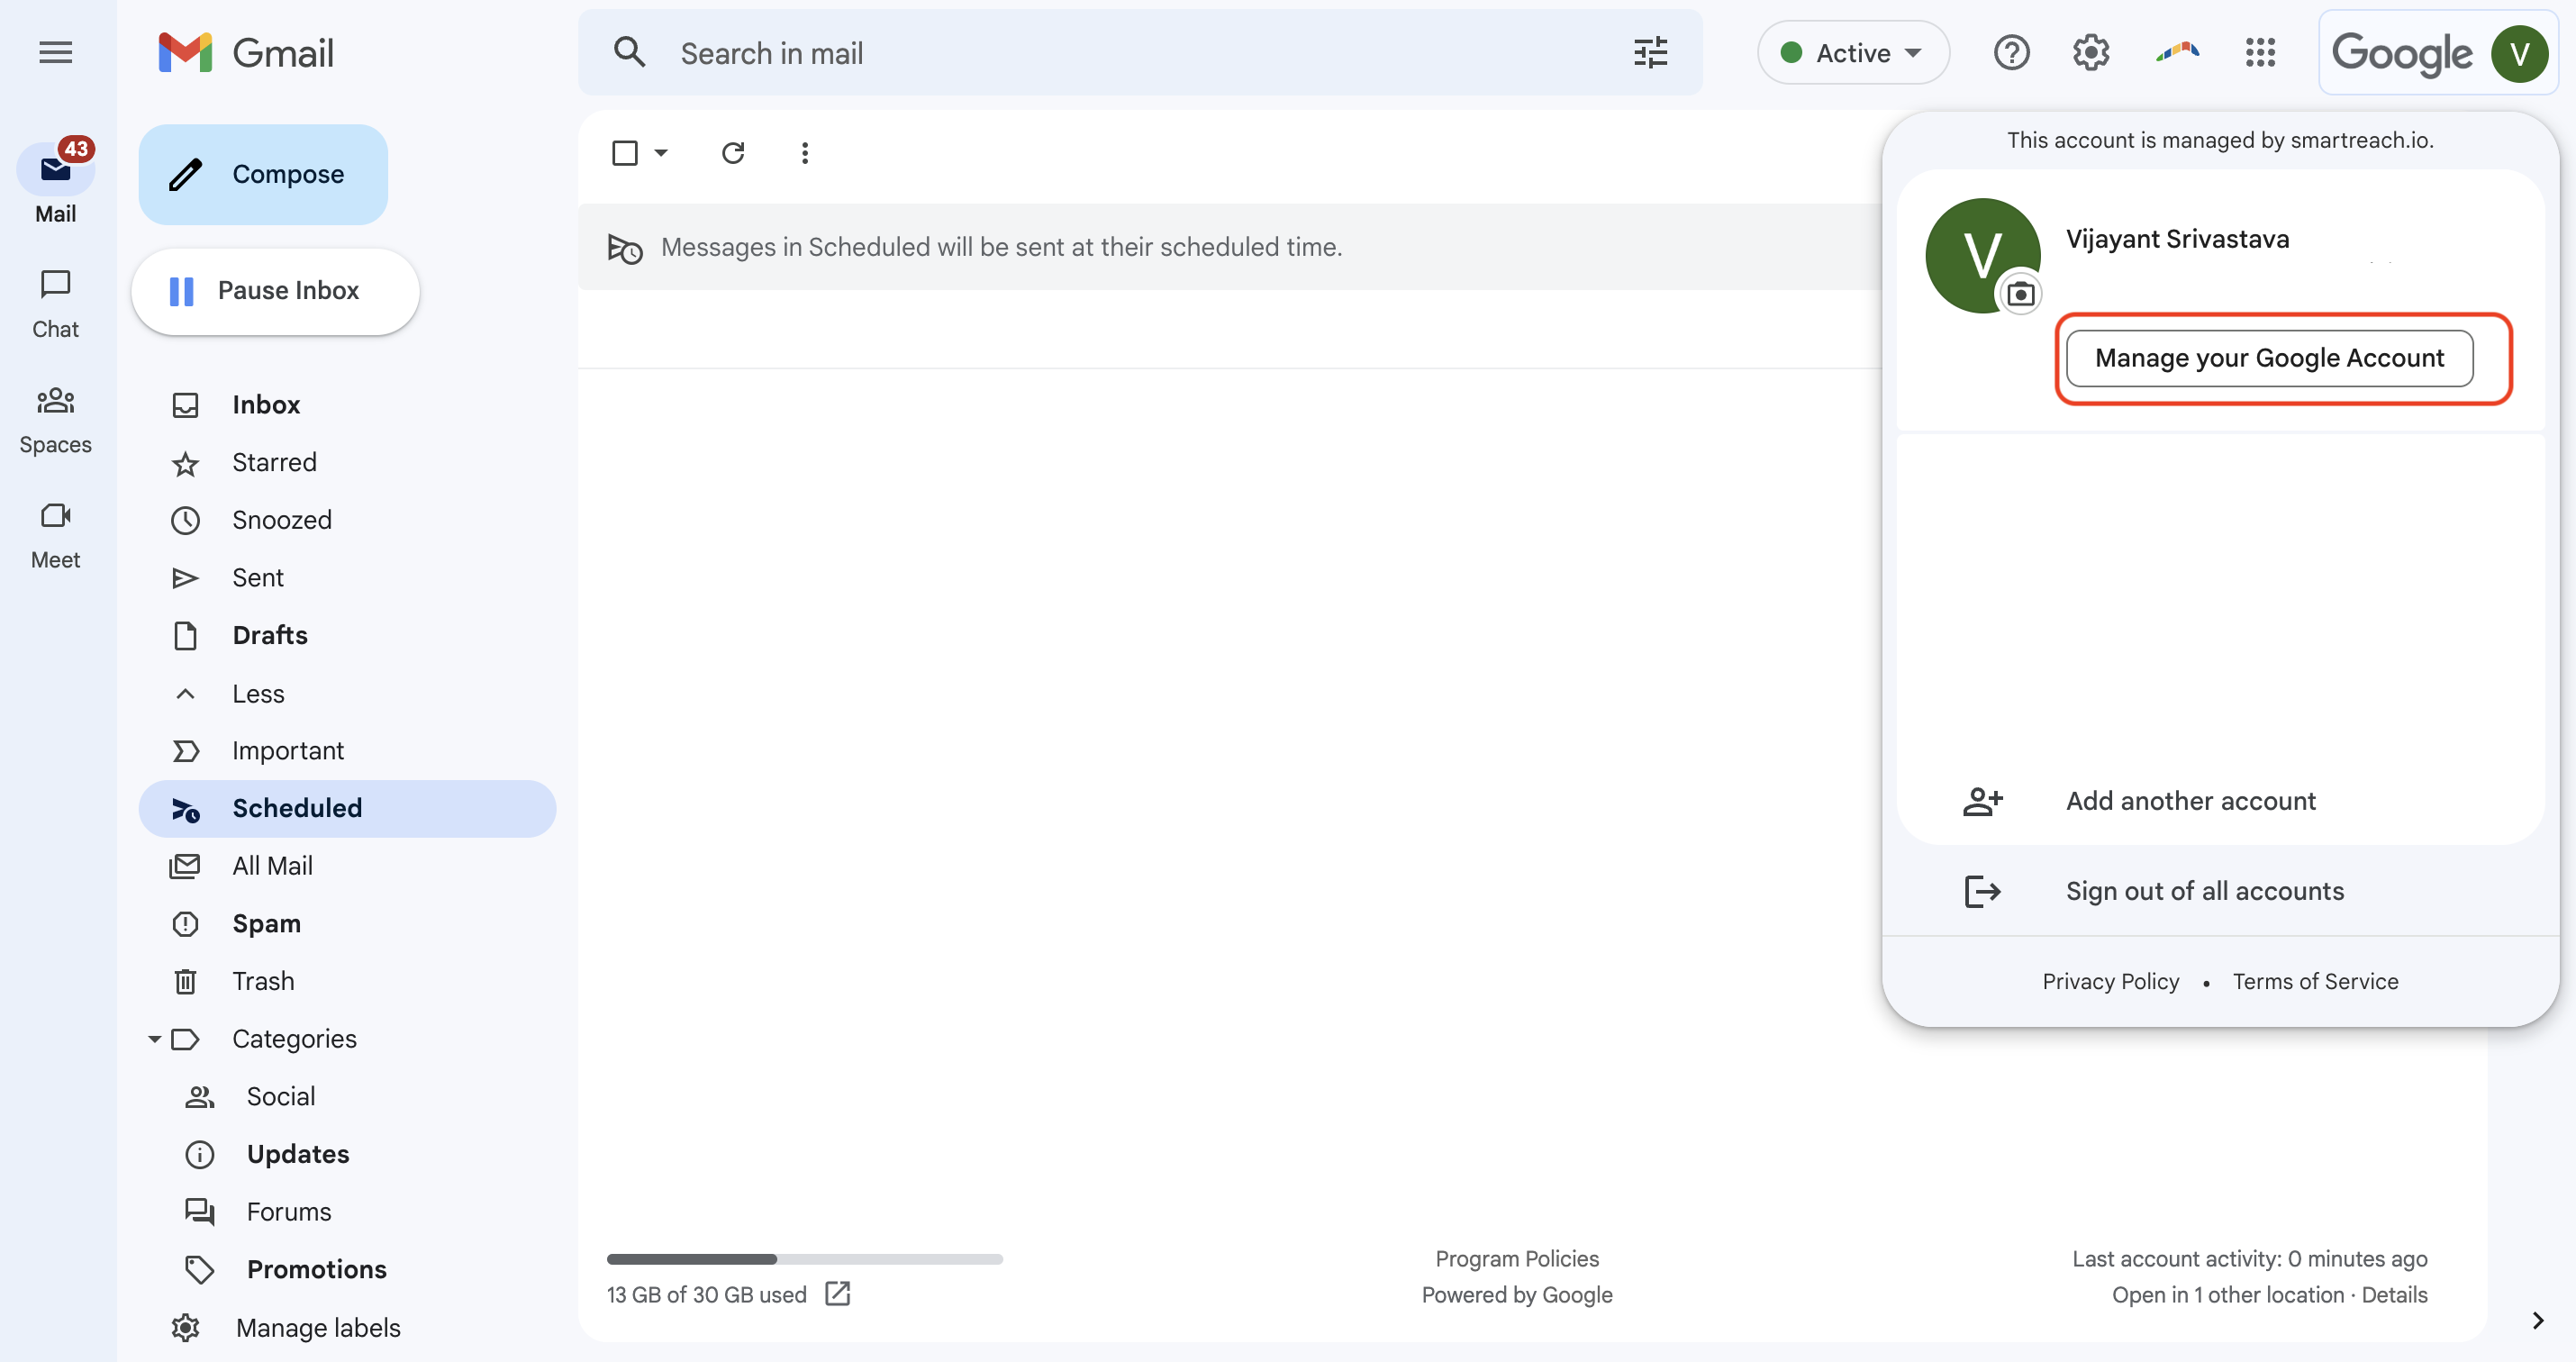Click Sign out of all accounts
The width and height of the screenshot is (2576, 1362).
tap(2204, 890)
